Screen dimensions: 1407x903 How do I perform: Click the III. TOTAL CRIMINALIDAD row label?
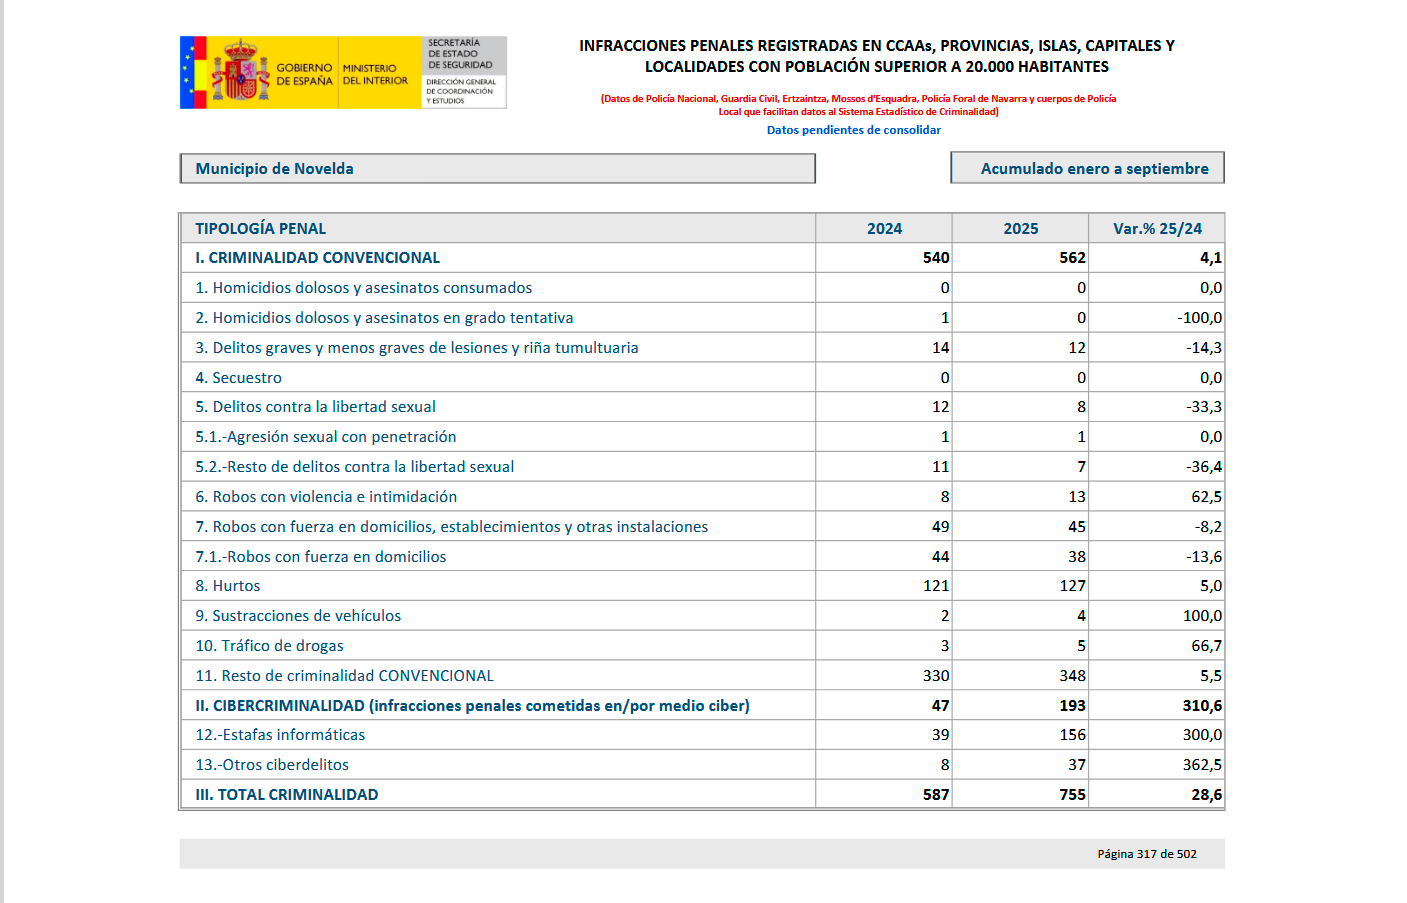tap(287, 795)
